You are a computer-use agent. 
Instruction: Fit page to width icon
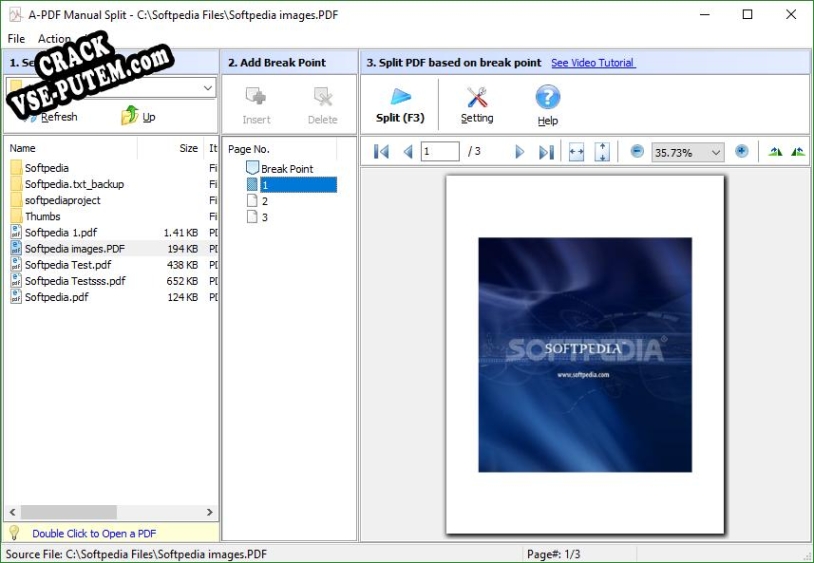(576, 152)
